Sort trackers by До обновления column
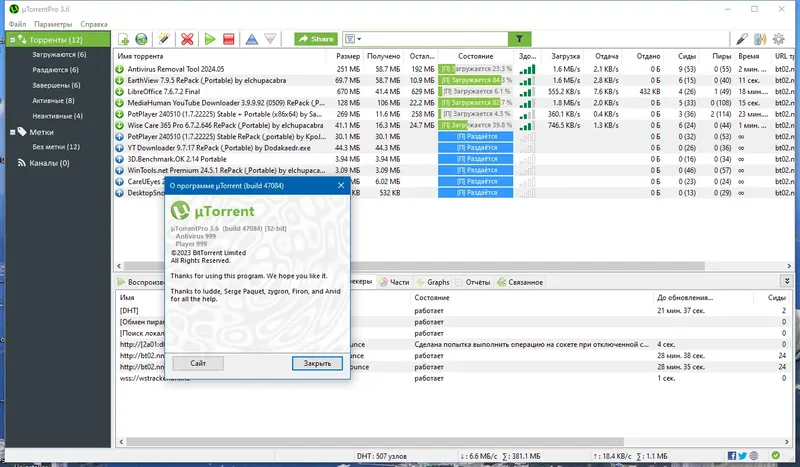This screenshot has width=800, height=467. (x=685, y=298)
